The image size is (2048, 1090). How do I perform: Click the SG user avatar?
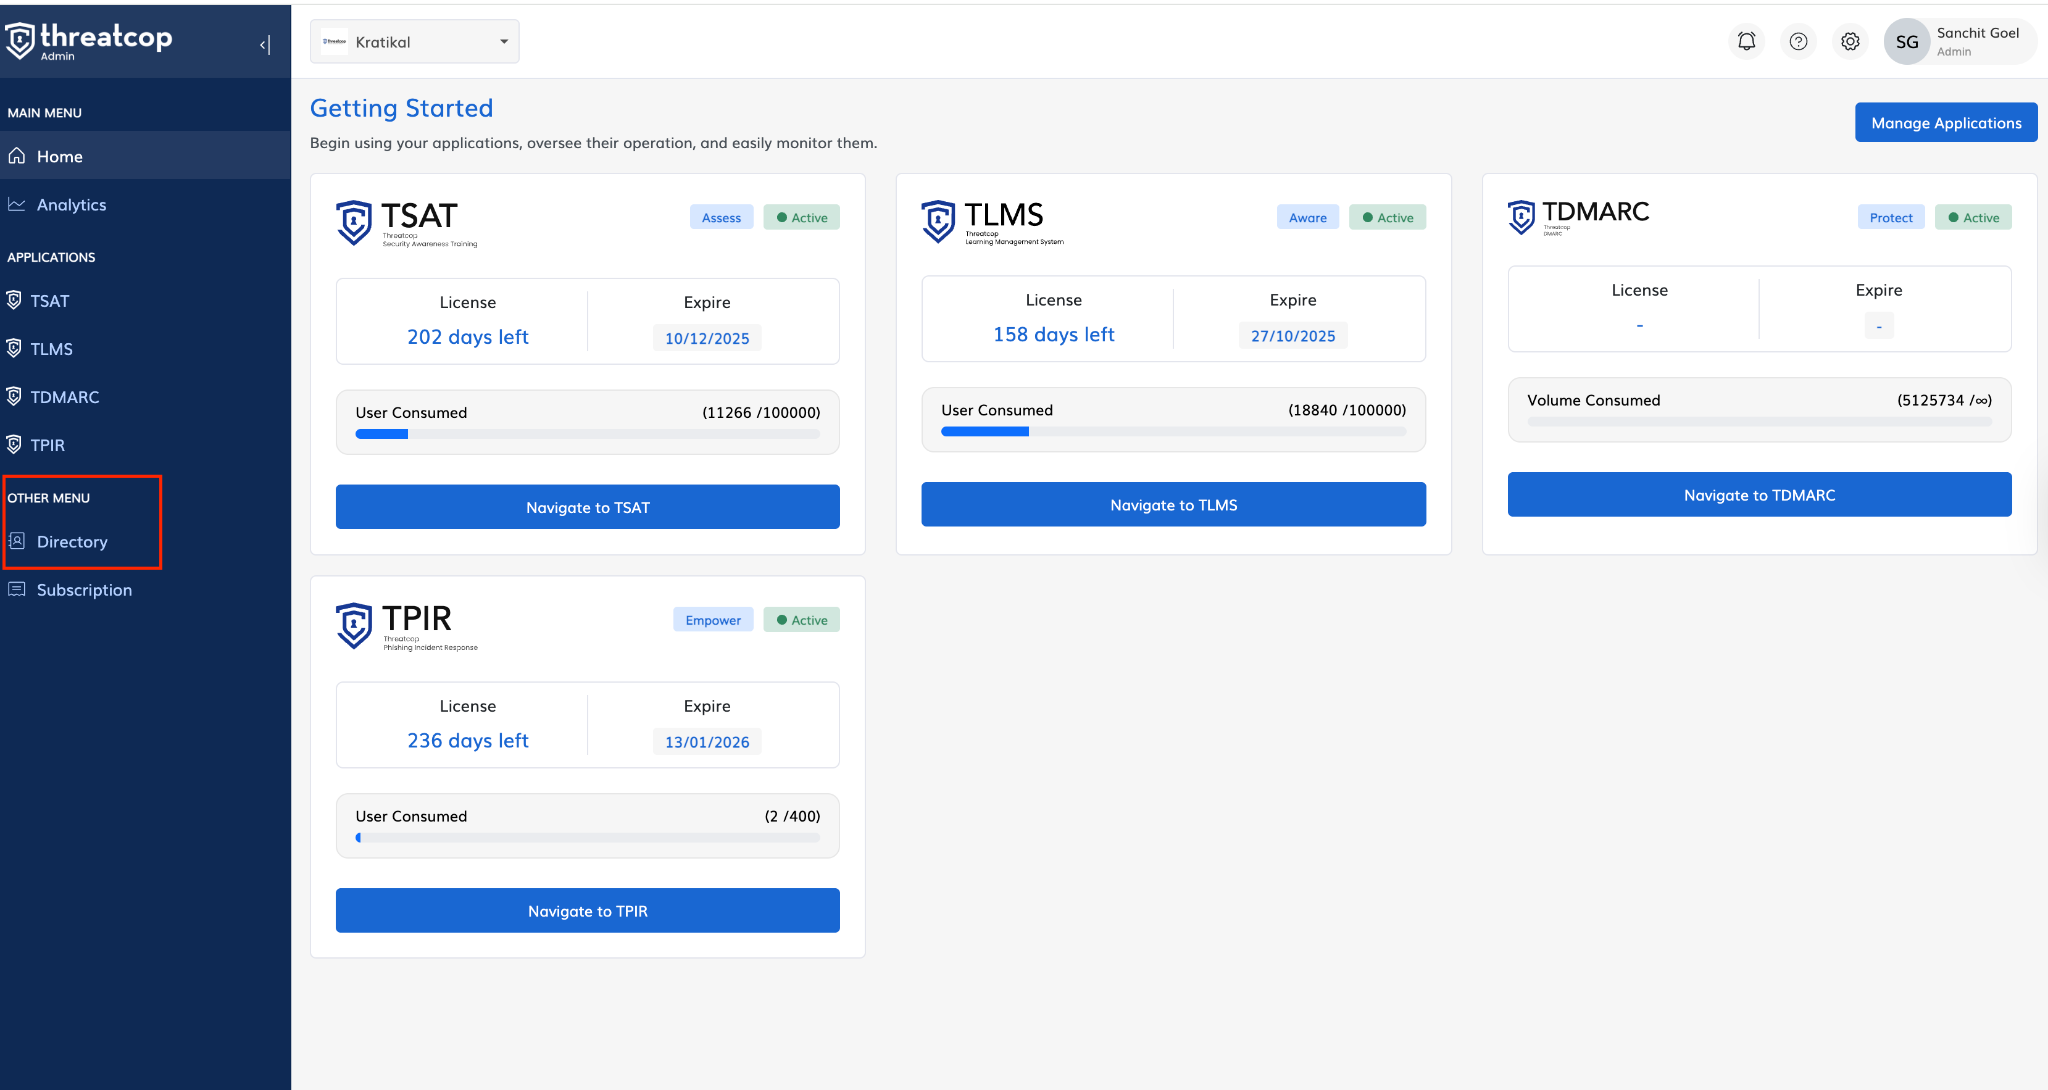pos(1906,42)
